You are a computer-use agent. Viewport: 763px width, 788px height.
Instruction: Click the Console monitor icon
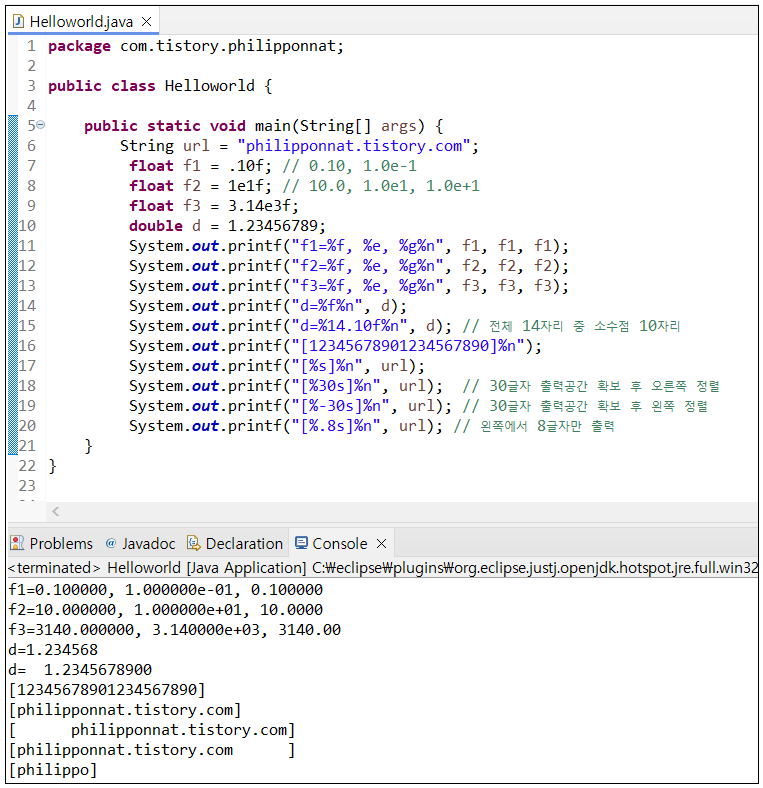301,543
